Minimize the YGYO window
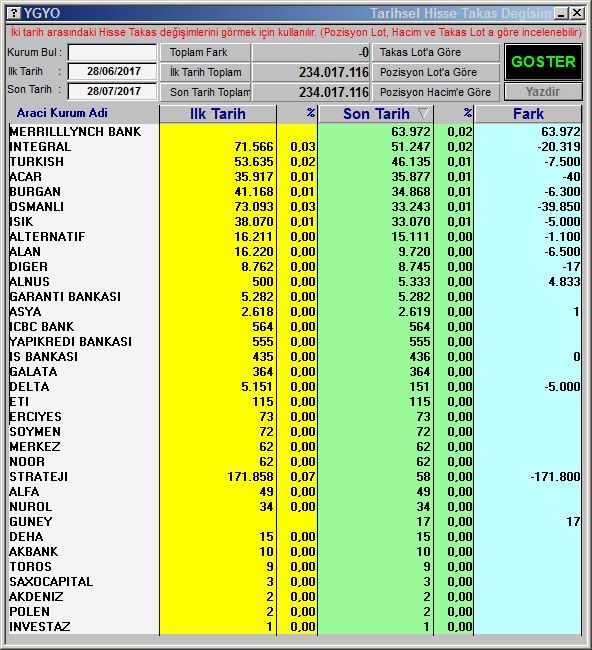592x650 pixels. pos(562,14)
